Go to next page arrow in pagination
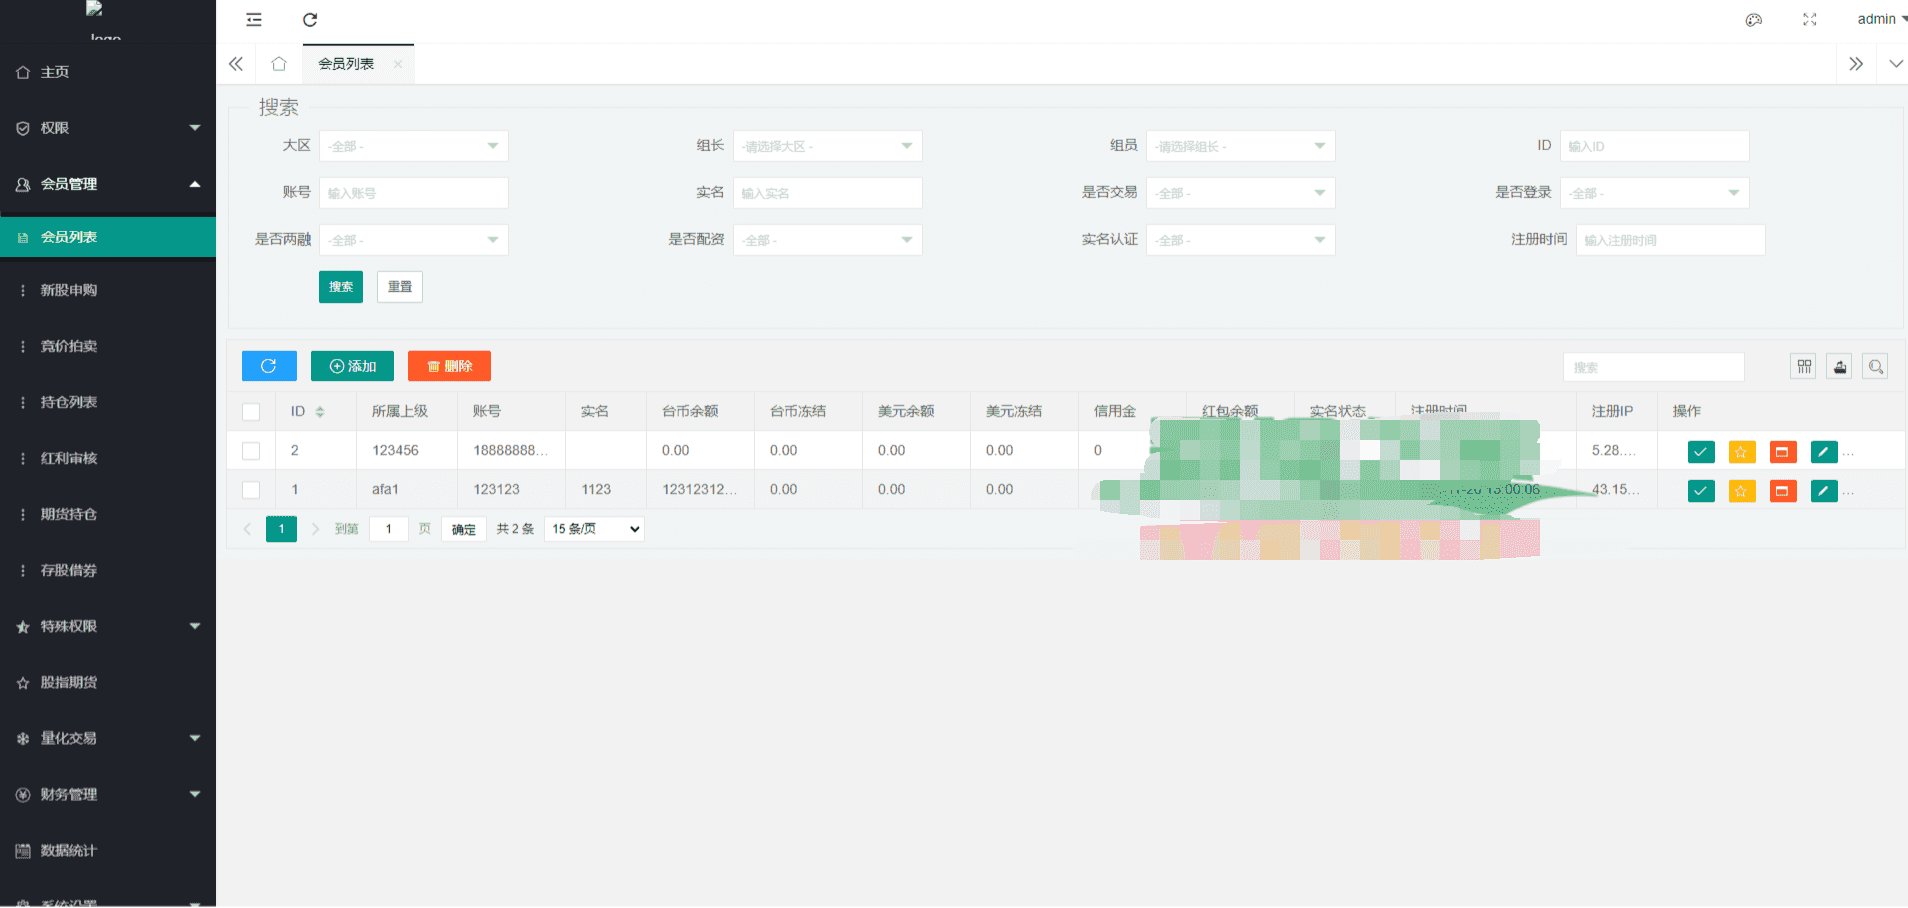The image size is (1908, 908). pos(315,529)
